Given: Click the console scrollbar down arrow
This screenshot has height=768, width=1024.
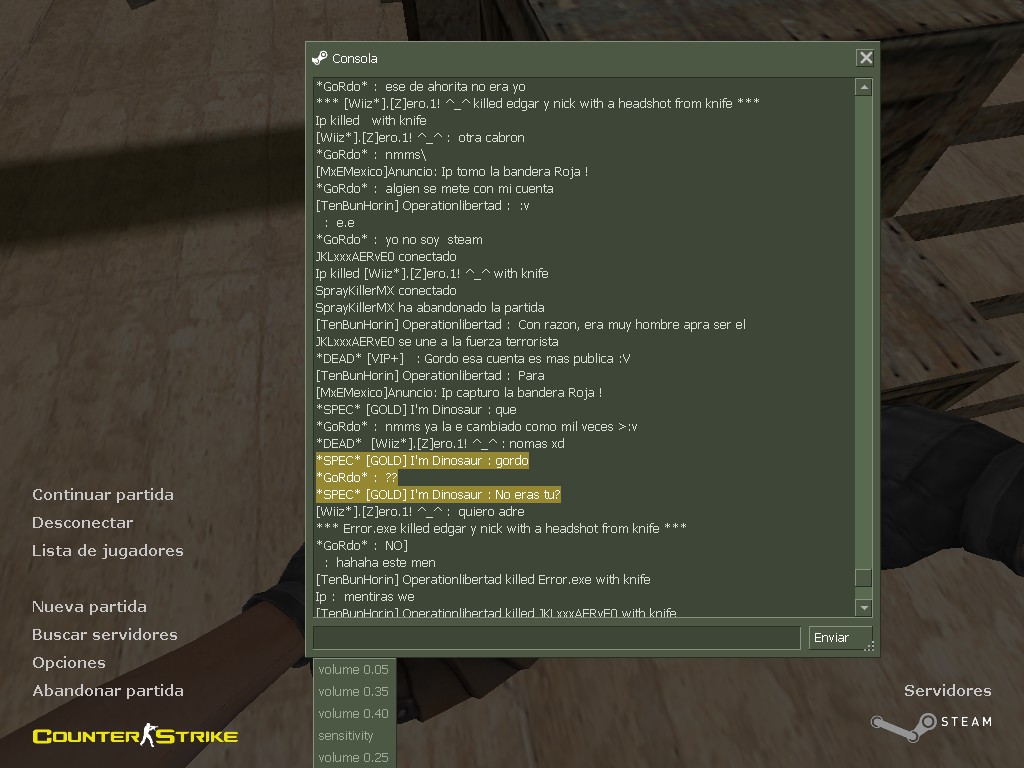Looking at the screenshot, I should [863, 608].
